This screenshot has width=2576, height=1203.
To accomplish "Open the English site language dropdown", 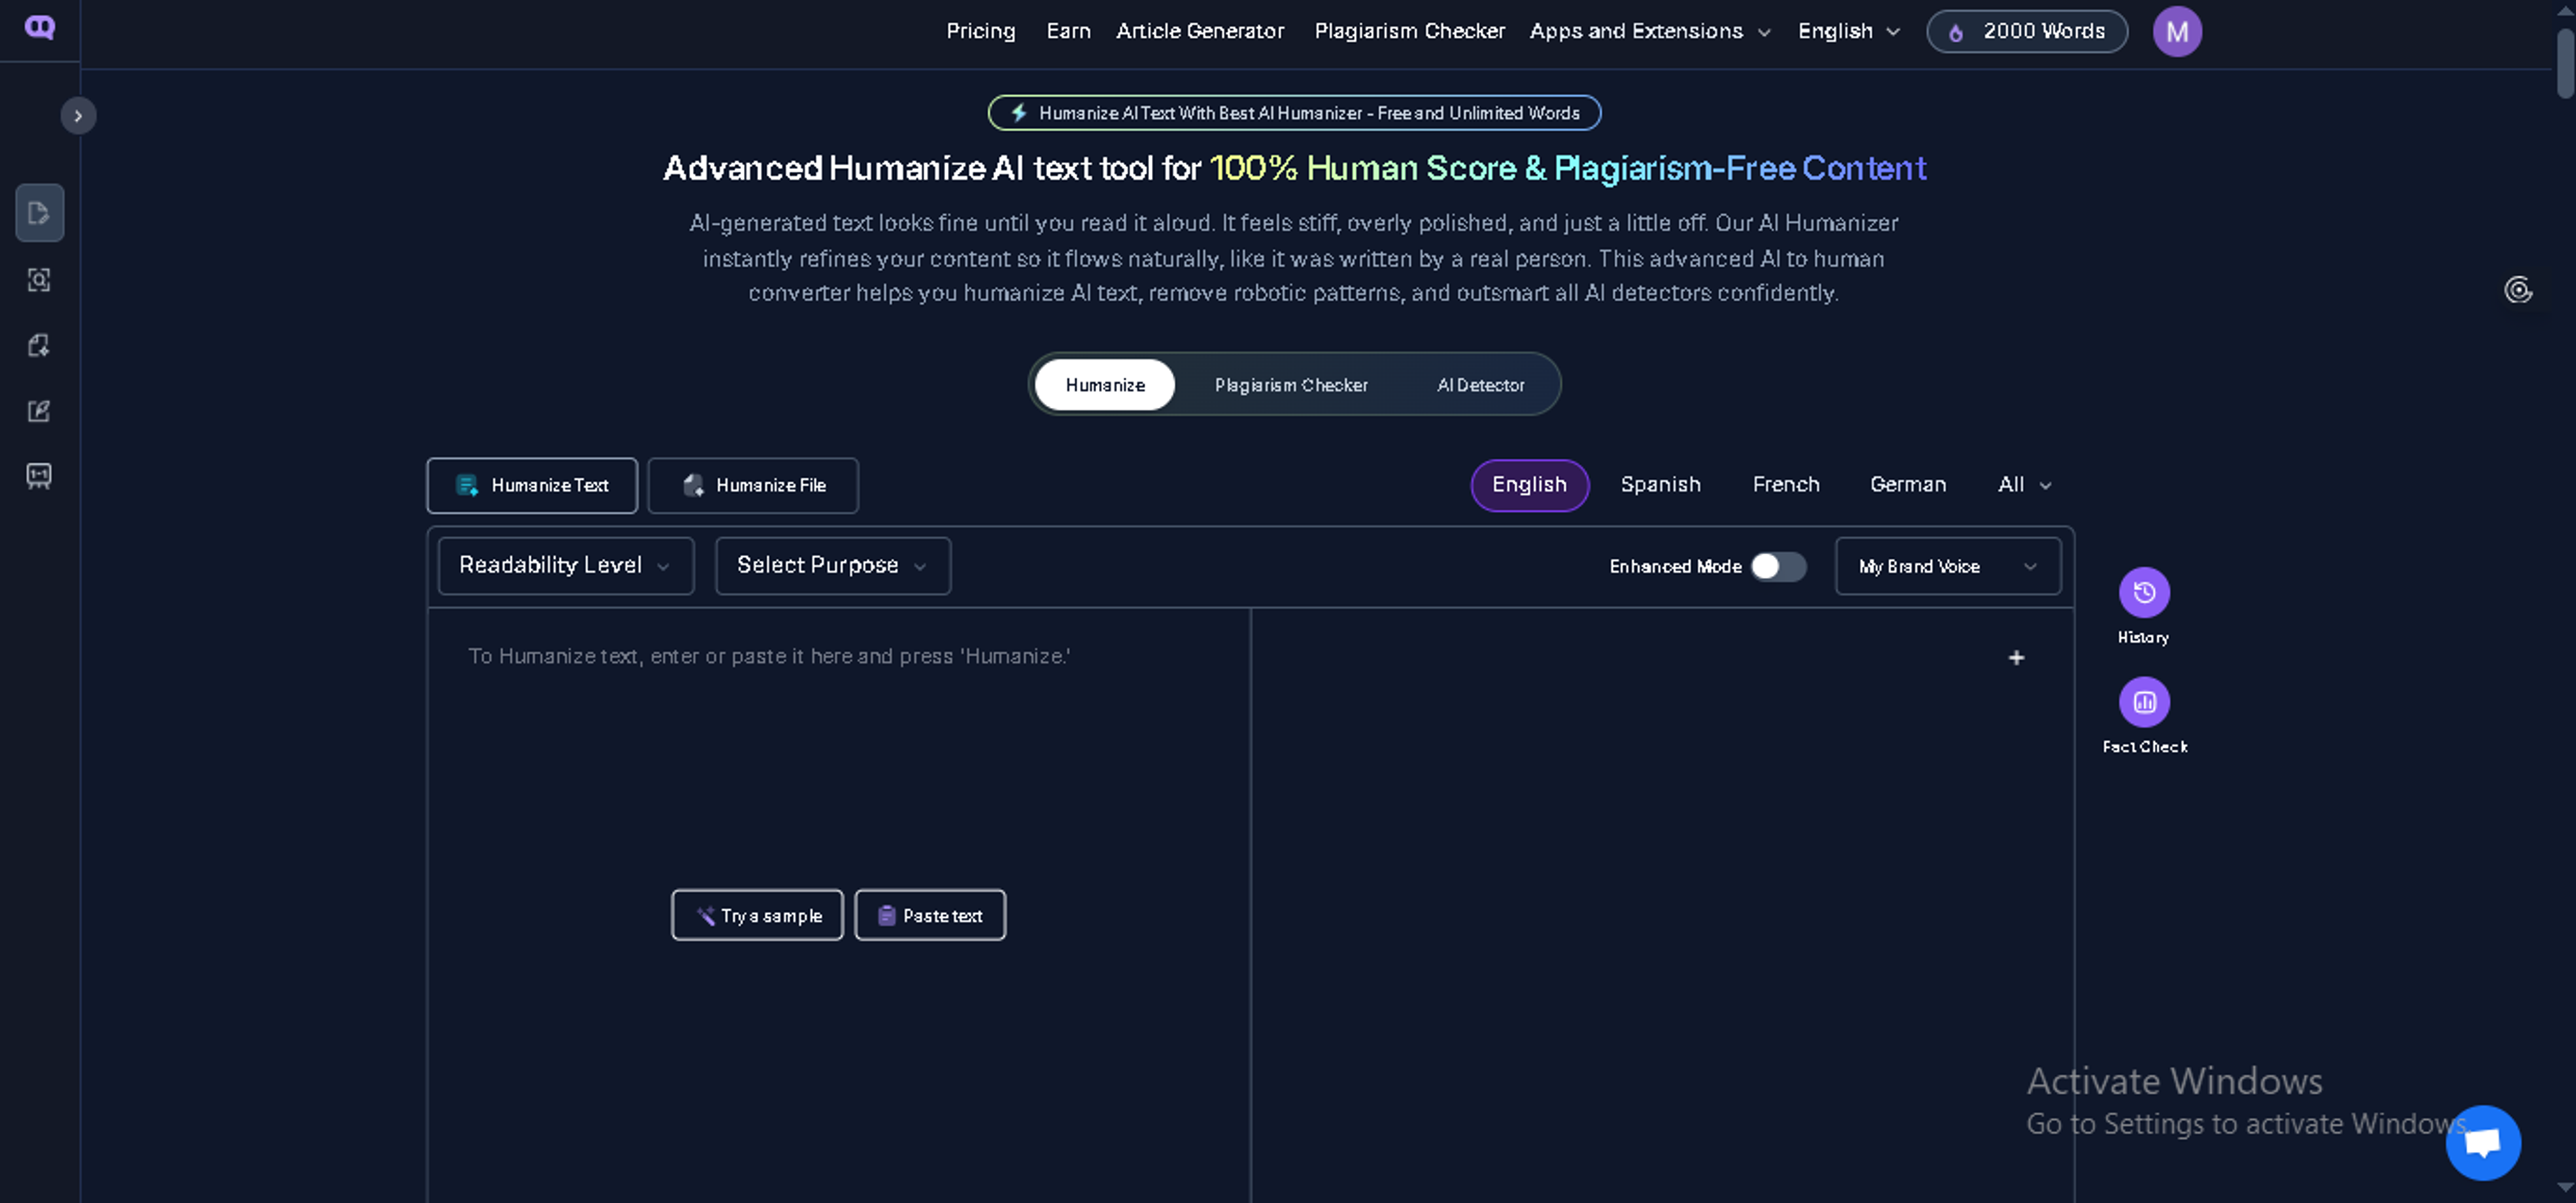I will [1848, 31].
